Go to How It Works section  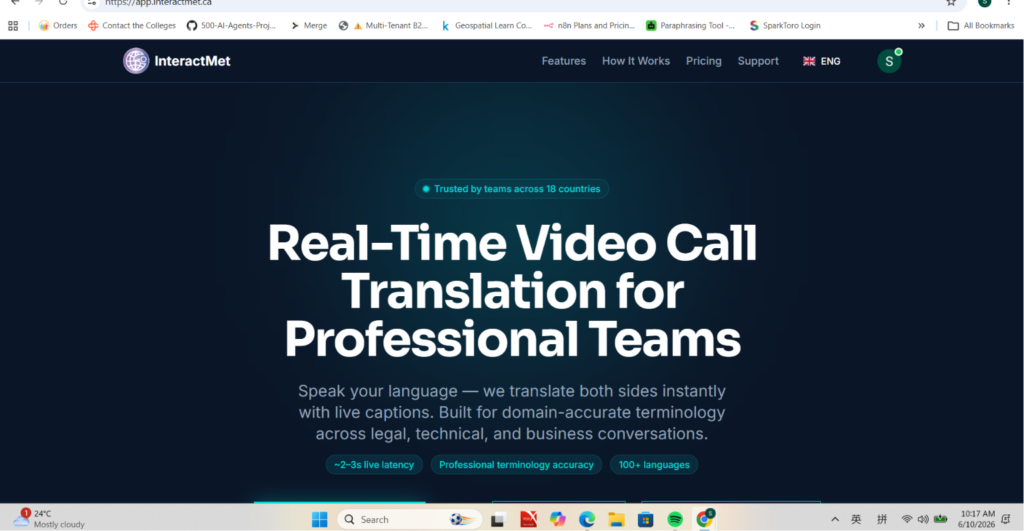click(x=635, y=61)
